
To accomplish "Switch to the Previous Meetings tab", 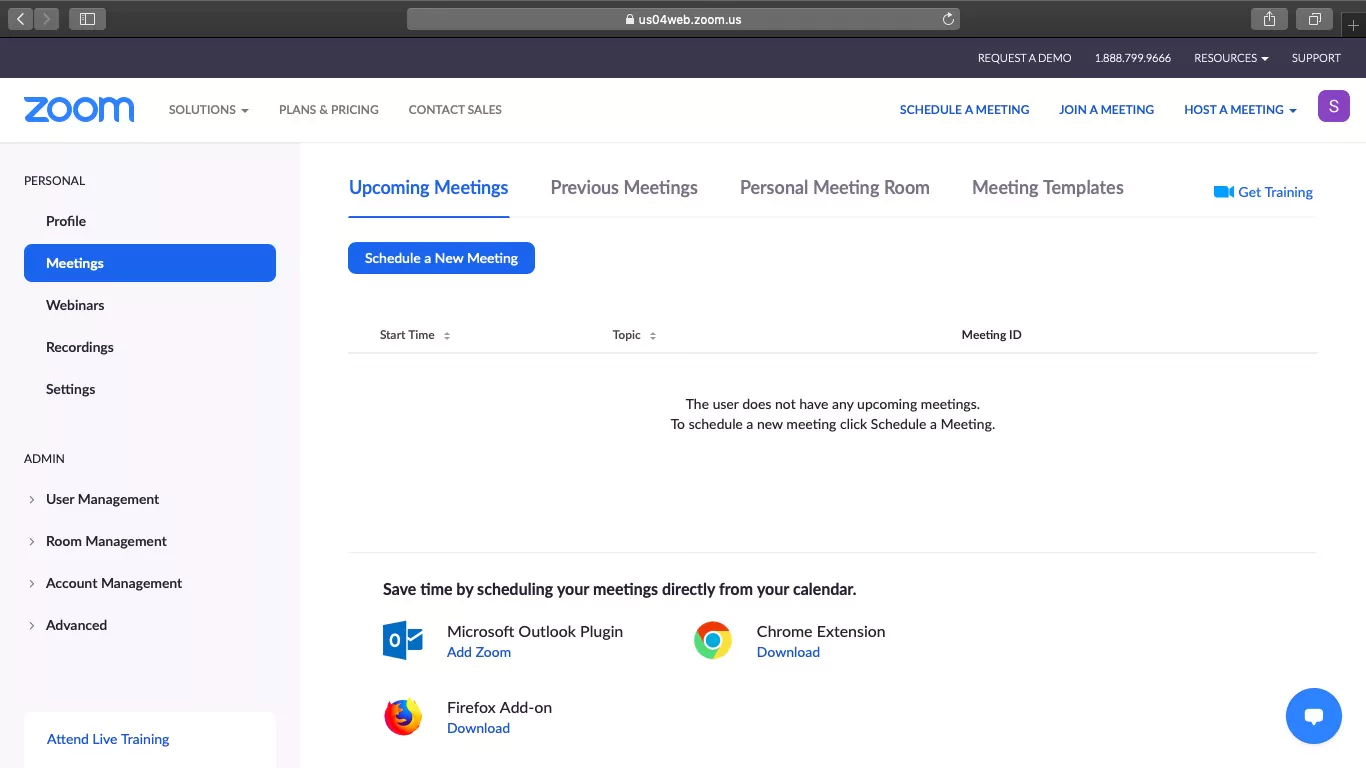I will point(624,188).
